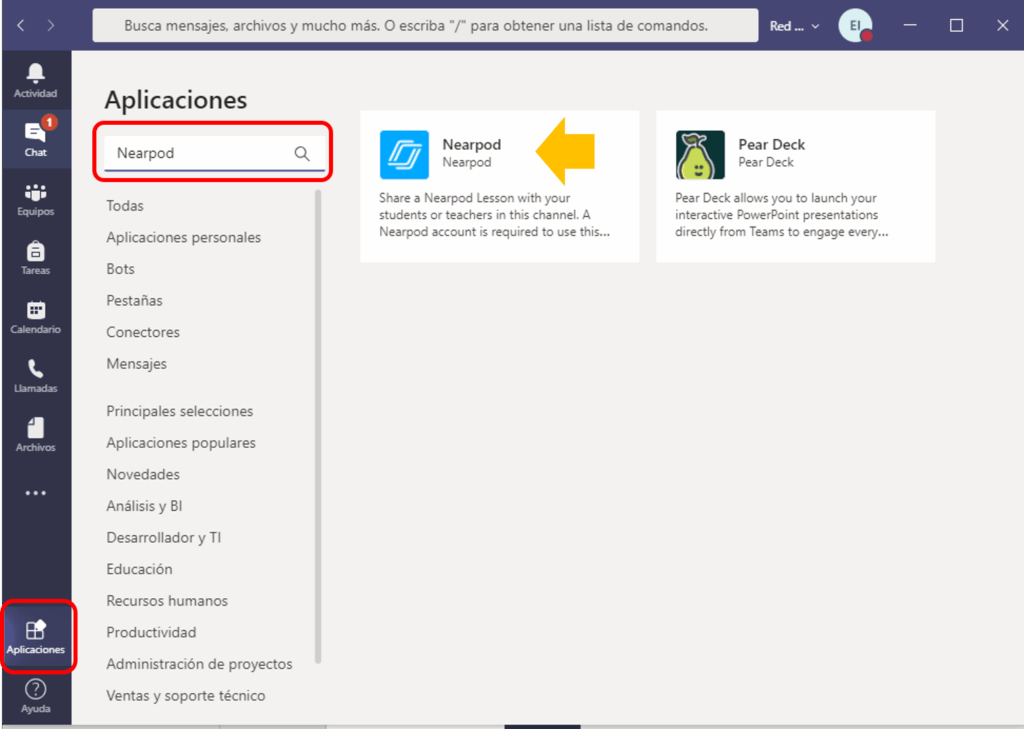Open the Educación category
Image resolution: width=1024 pixels, height=729 pixels.
tap(139, 569)
